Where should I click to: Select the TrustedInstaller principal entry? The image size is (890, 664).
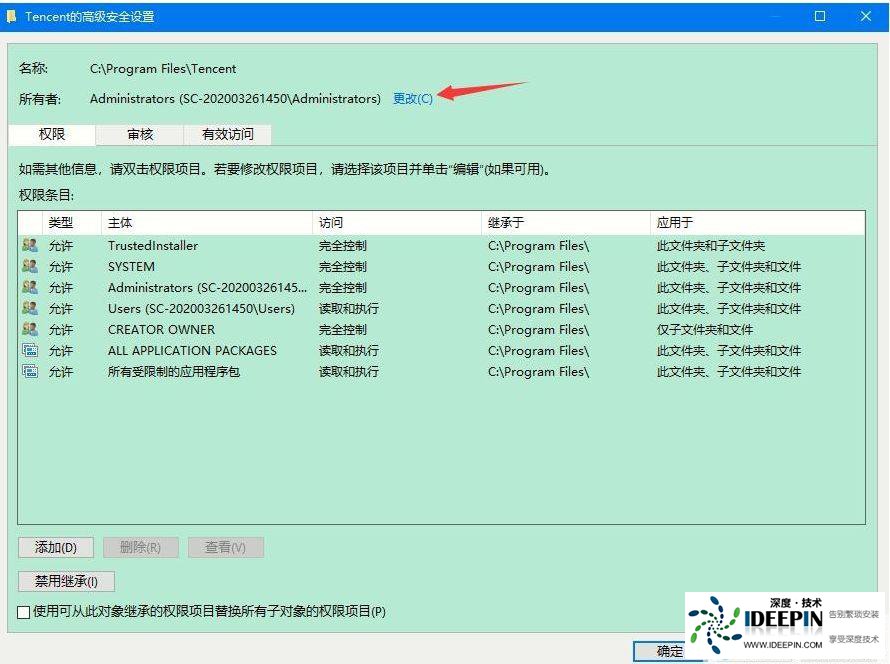point(153,246)
